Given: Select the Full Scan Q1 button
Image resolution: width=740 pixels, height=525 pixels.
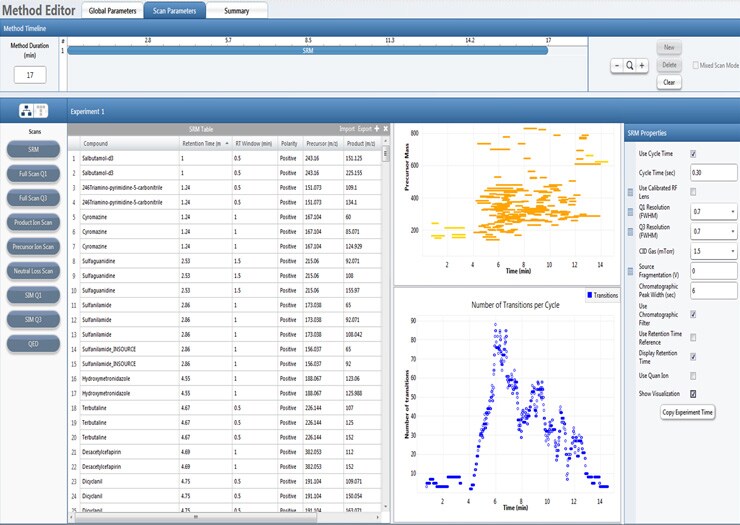Looking at the screenshot, I should tap(33, 174).
